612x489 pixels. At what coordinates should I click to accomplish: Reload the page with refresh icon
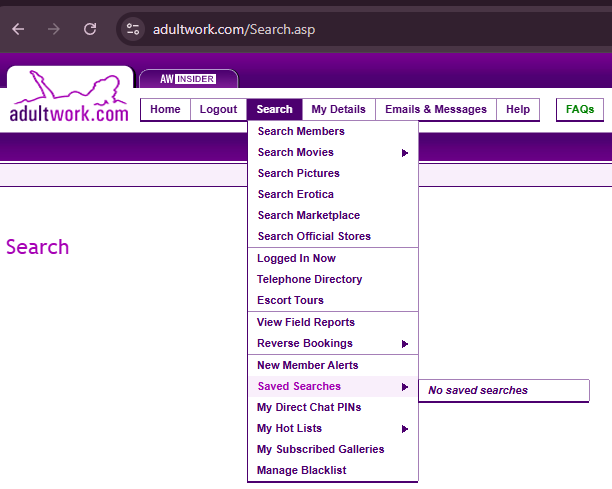(90, 29)
